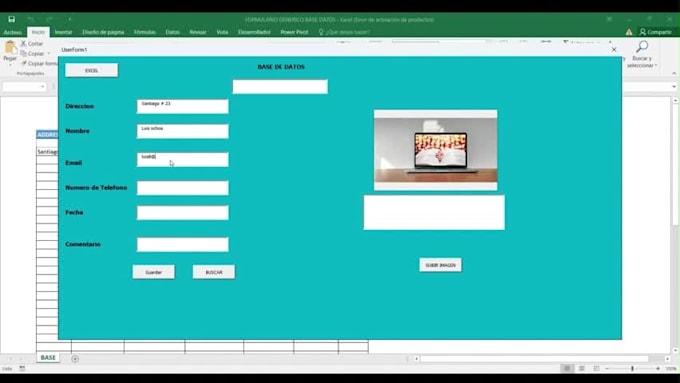Open the Desarrollador ribbon tab

coord(254,32)
